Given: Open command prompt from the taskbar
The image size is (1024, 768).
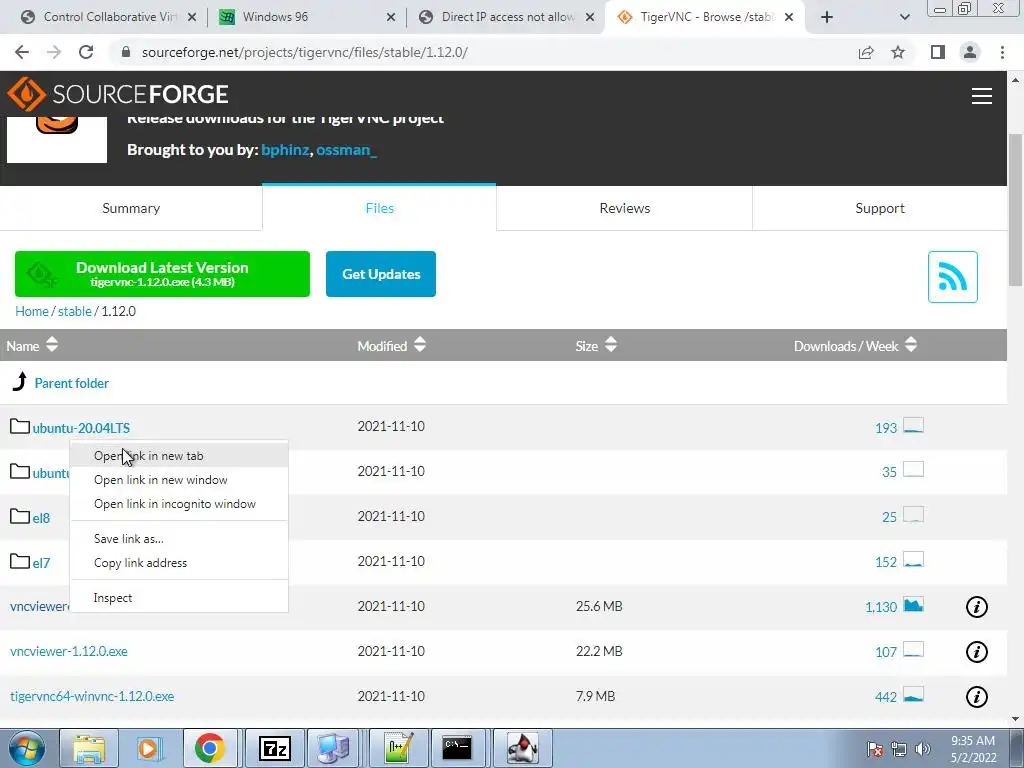Looking at the screenshot, I should 457,748.
